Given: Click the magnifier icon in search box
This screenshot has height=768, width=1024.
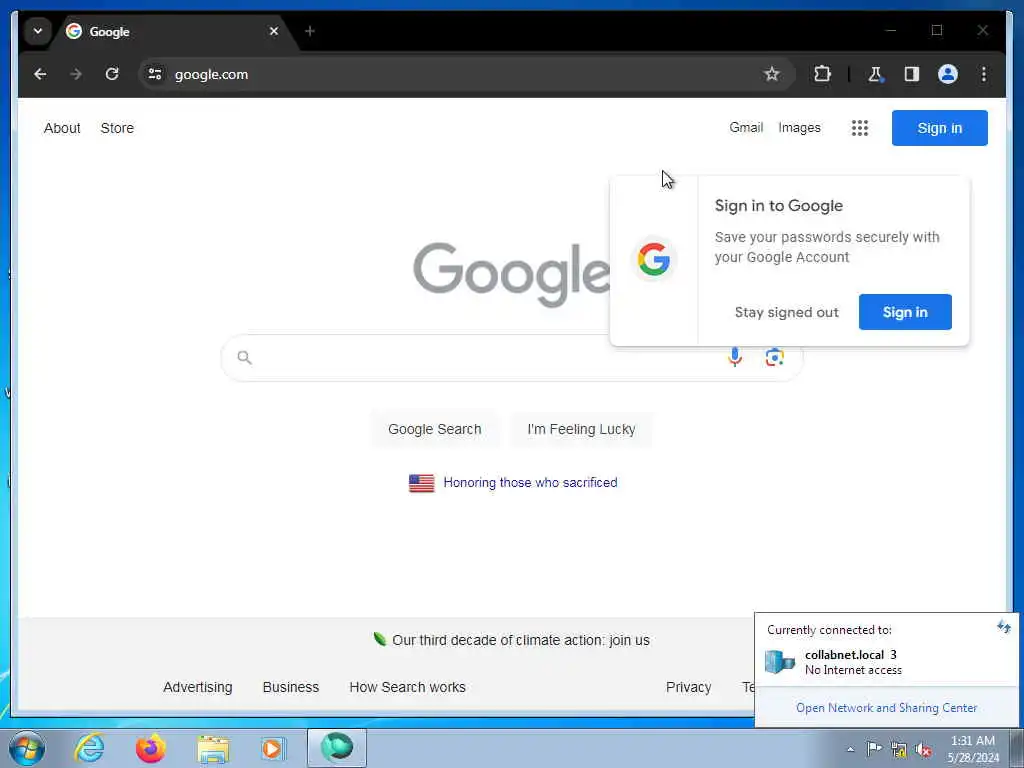Looking at the screenshot, I should tap(244, 357).
